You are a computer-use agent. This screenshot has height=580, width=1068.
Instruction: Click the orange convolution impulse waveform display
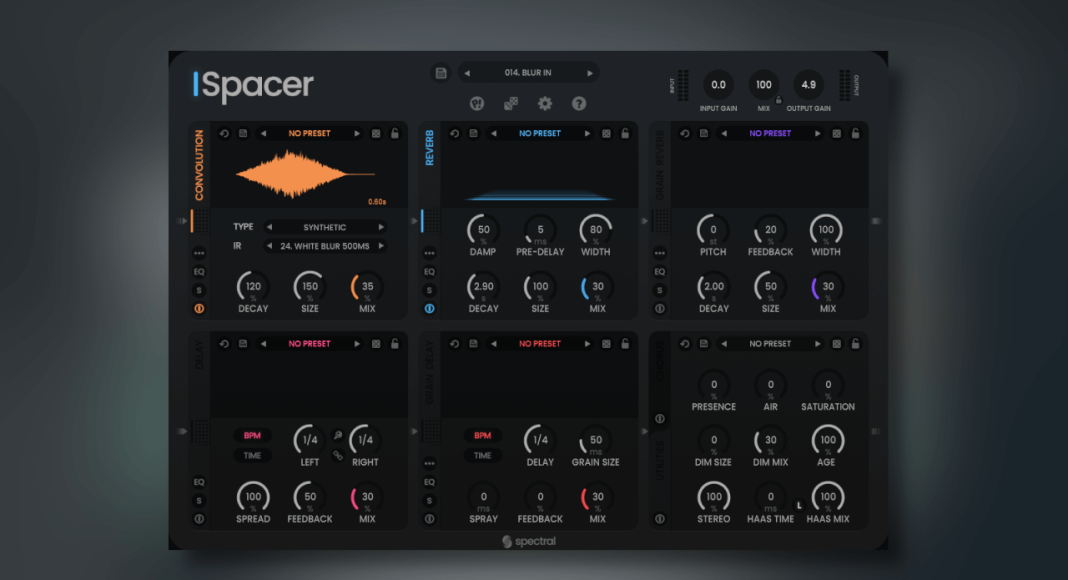coord(305,175)
